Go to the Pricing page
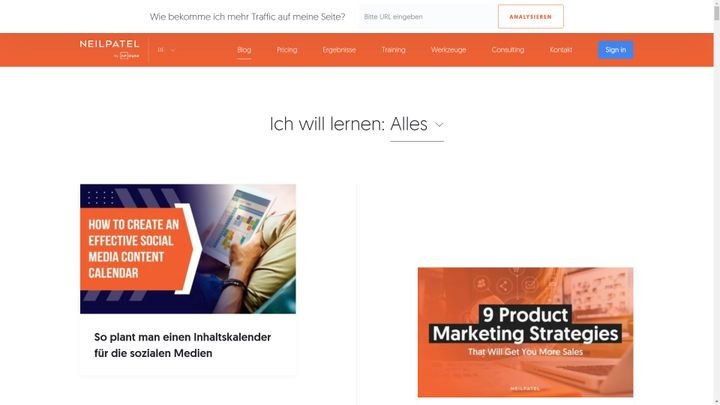The image size is (720, 405). 287,50
